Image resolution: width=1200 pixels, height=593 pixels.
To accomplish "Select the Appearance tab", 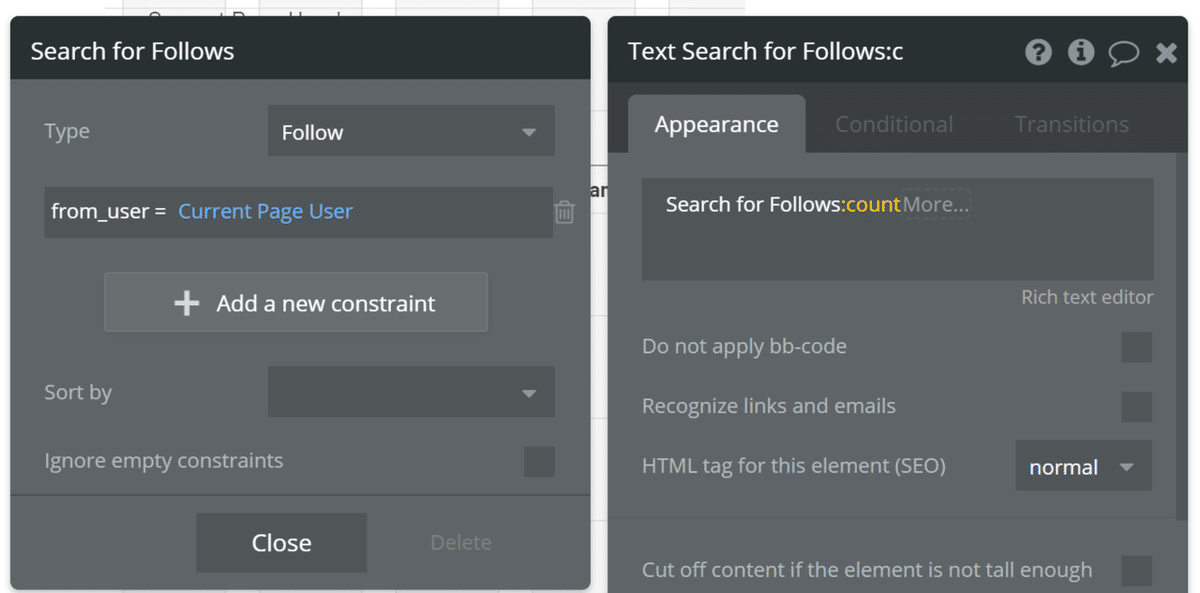I will point(716,124).
